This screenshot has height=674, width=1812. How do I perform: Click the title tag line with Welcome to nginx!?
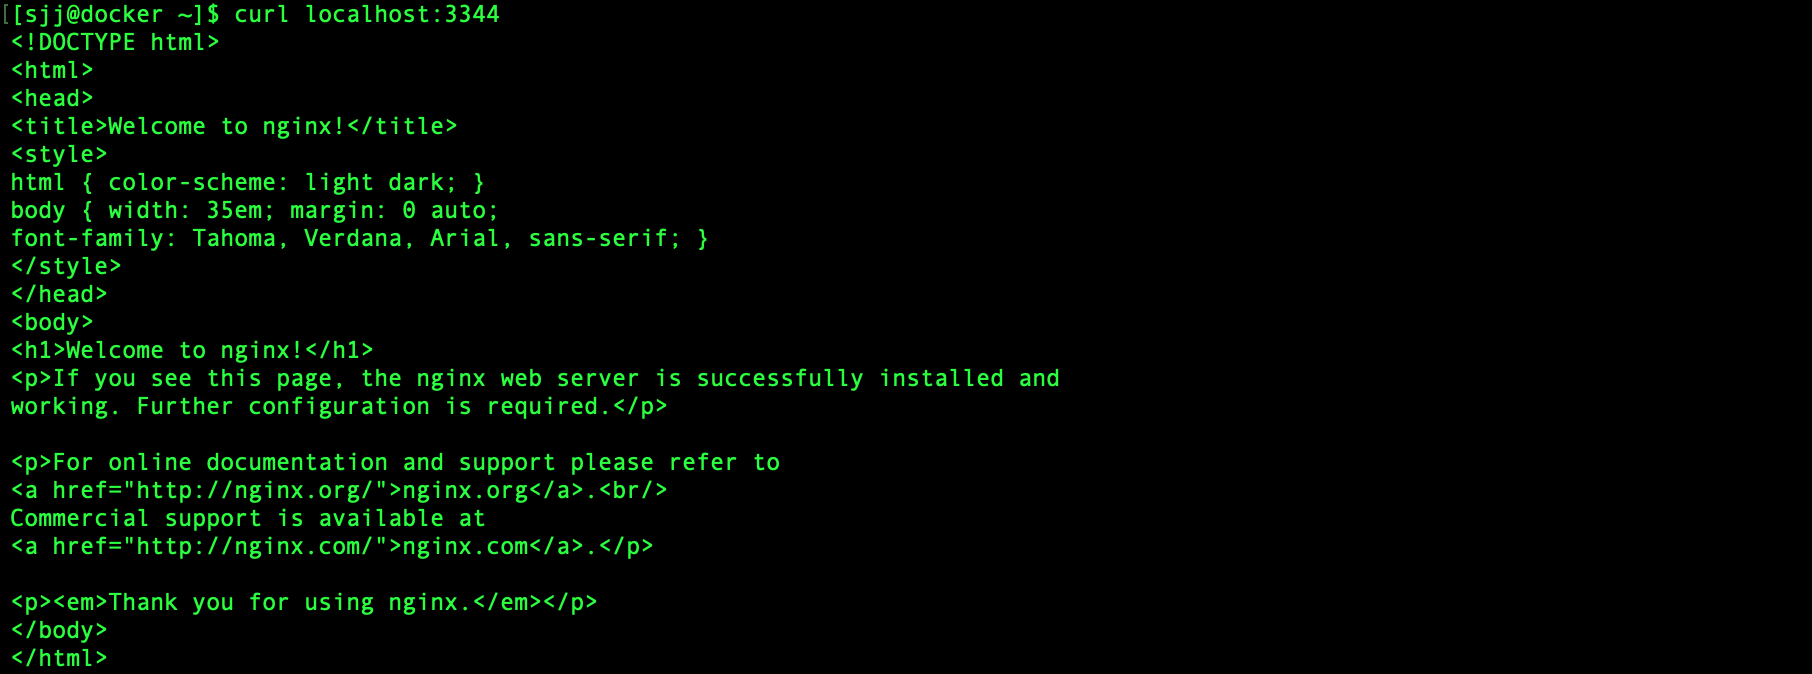[x=233, y=126]
